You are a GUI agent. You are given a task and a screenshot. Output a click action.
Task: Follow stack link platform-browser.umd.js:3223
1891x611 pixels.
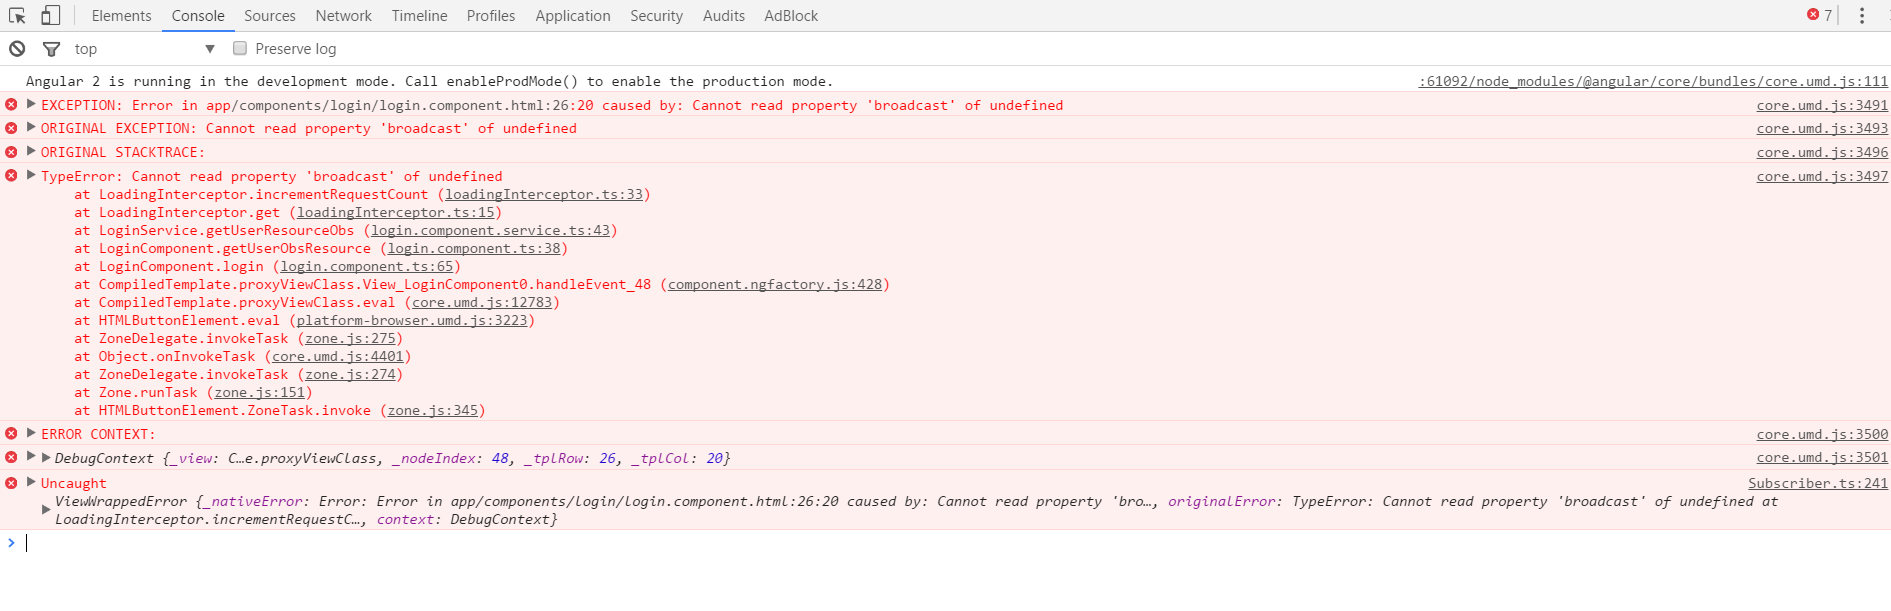pos(412,320)
